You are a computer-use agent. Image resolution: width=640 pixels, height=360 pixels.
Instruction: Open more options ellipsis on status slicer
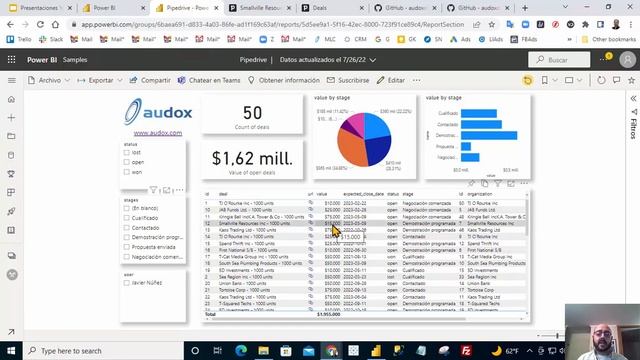point(179,190)
